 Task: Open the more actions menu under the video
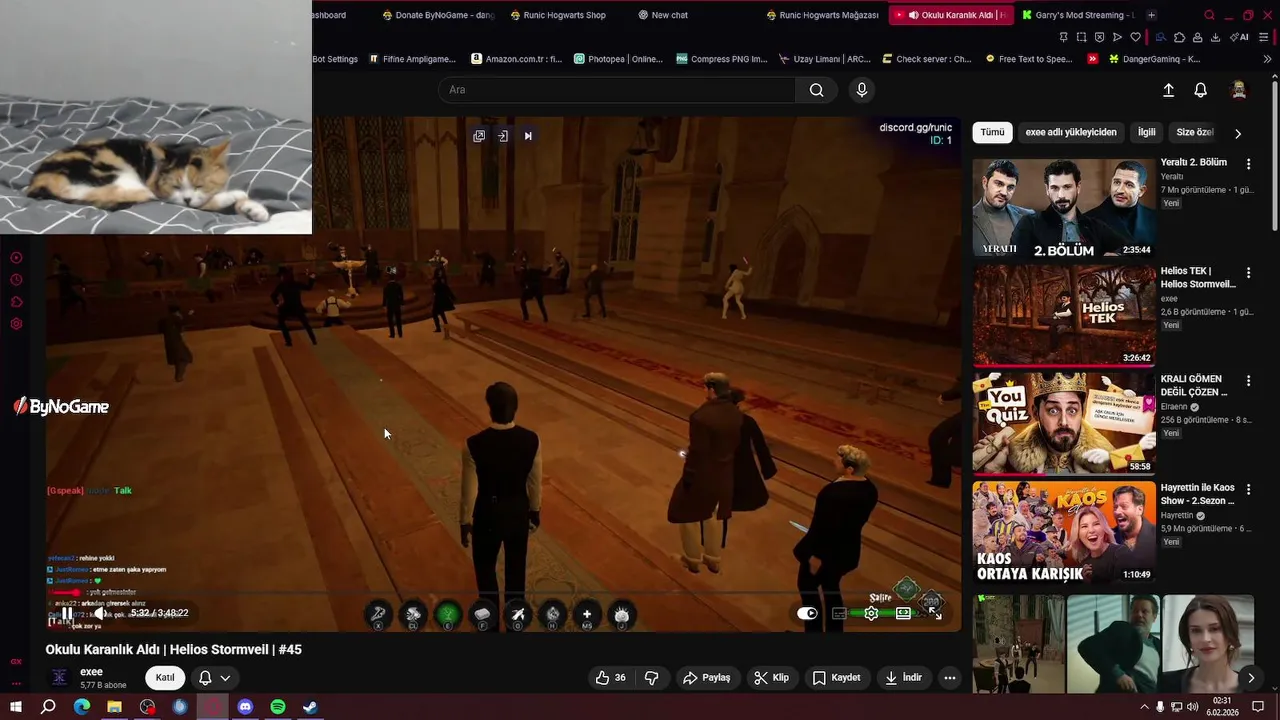click(950, 677)
